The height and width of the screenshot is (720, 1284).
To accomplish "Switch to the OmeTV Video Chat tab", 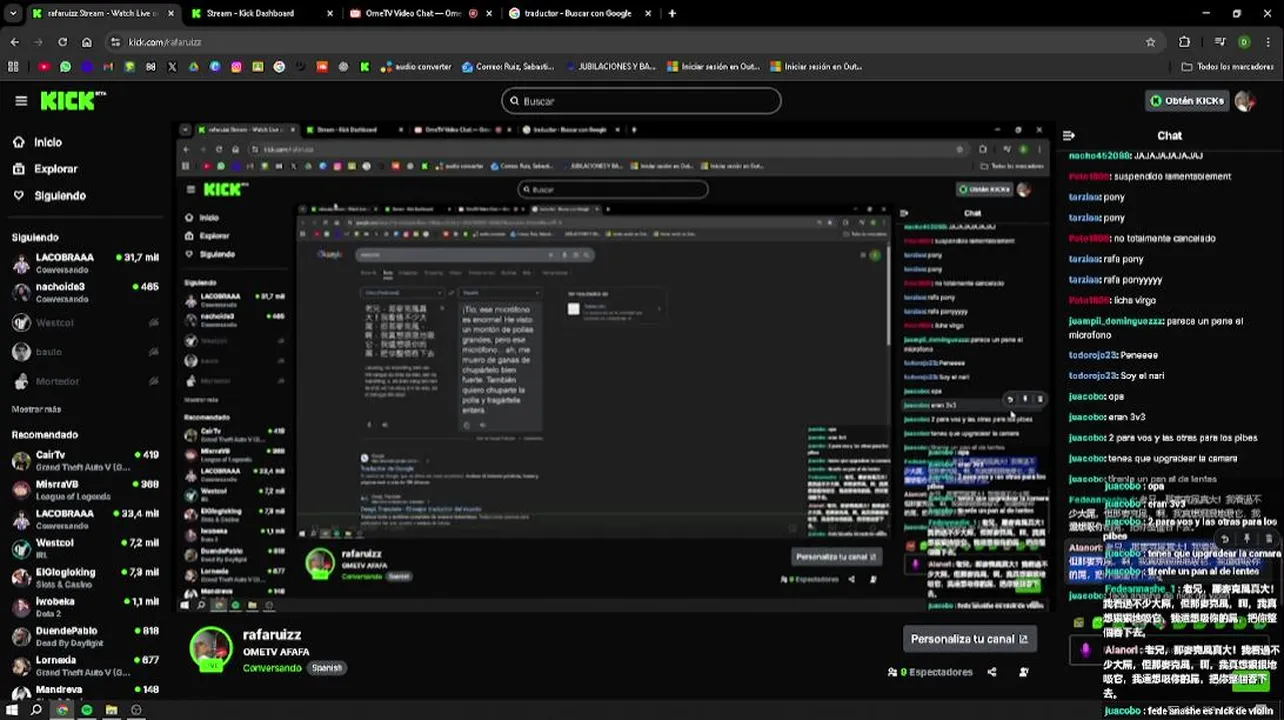I will click(x=421, y=13).
